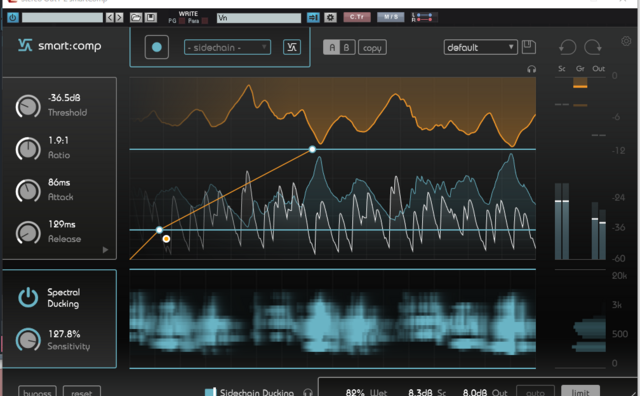Toggle the plugin power bypass icon

(13, 18)
